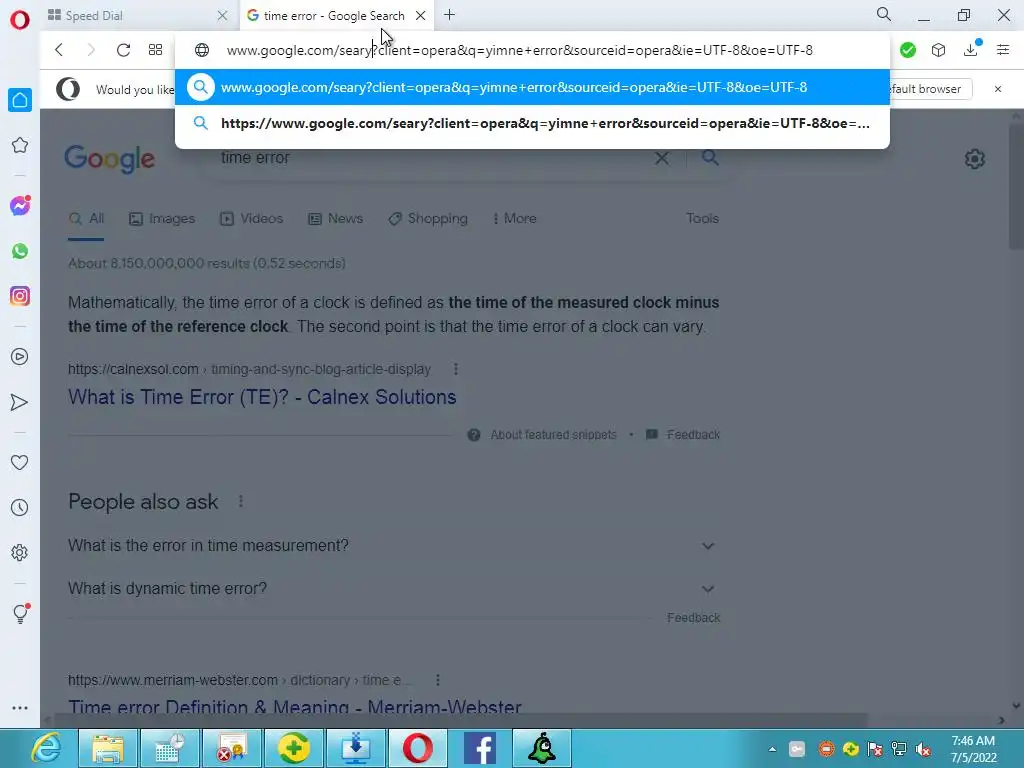Close the Speed Dial tab
The width and height of the screenshot is (1024, 768).
pyautogui.click(x=222, y=16)
